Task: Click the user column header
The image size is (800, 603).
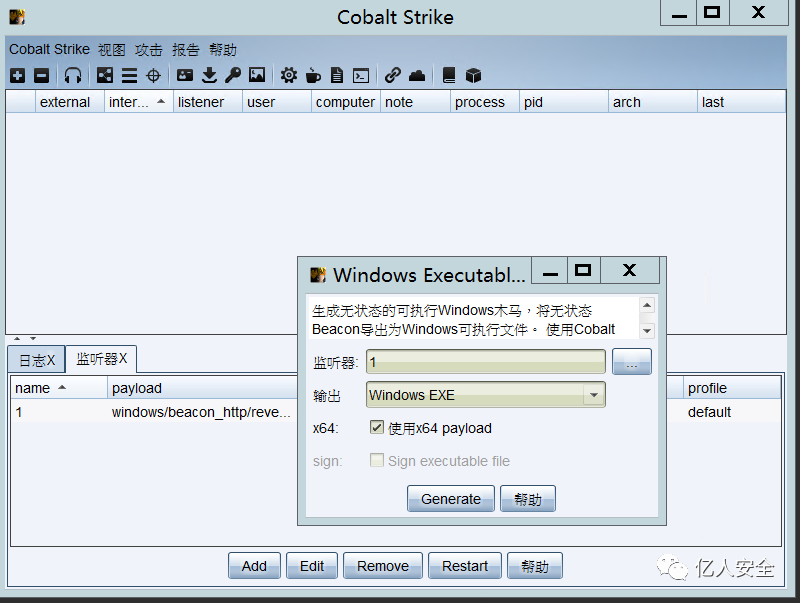Action: click(277, 102)
